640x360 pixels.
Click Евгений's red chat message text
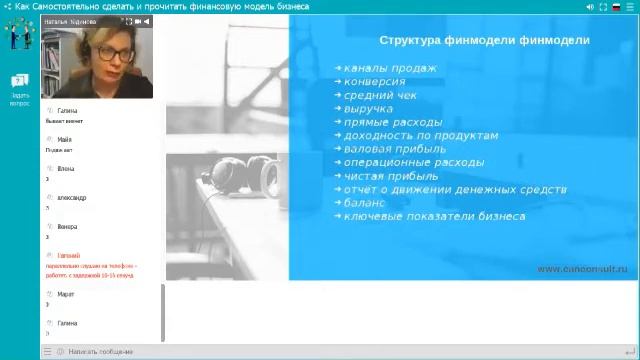click(x=91, y=271)
